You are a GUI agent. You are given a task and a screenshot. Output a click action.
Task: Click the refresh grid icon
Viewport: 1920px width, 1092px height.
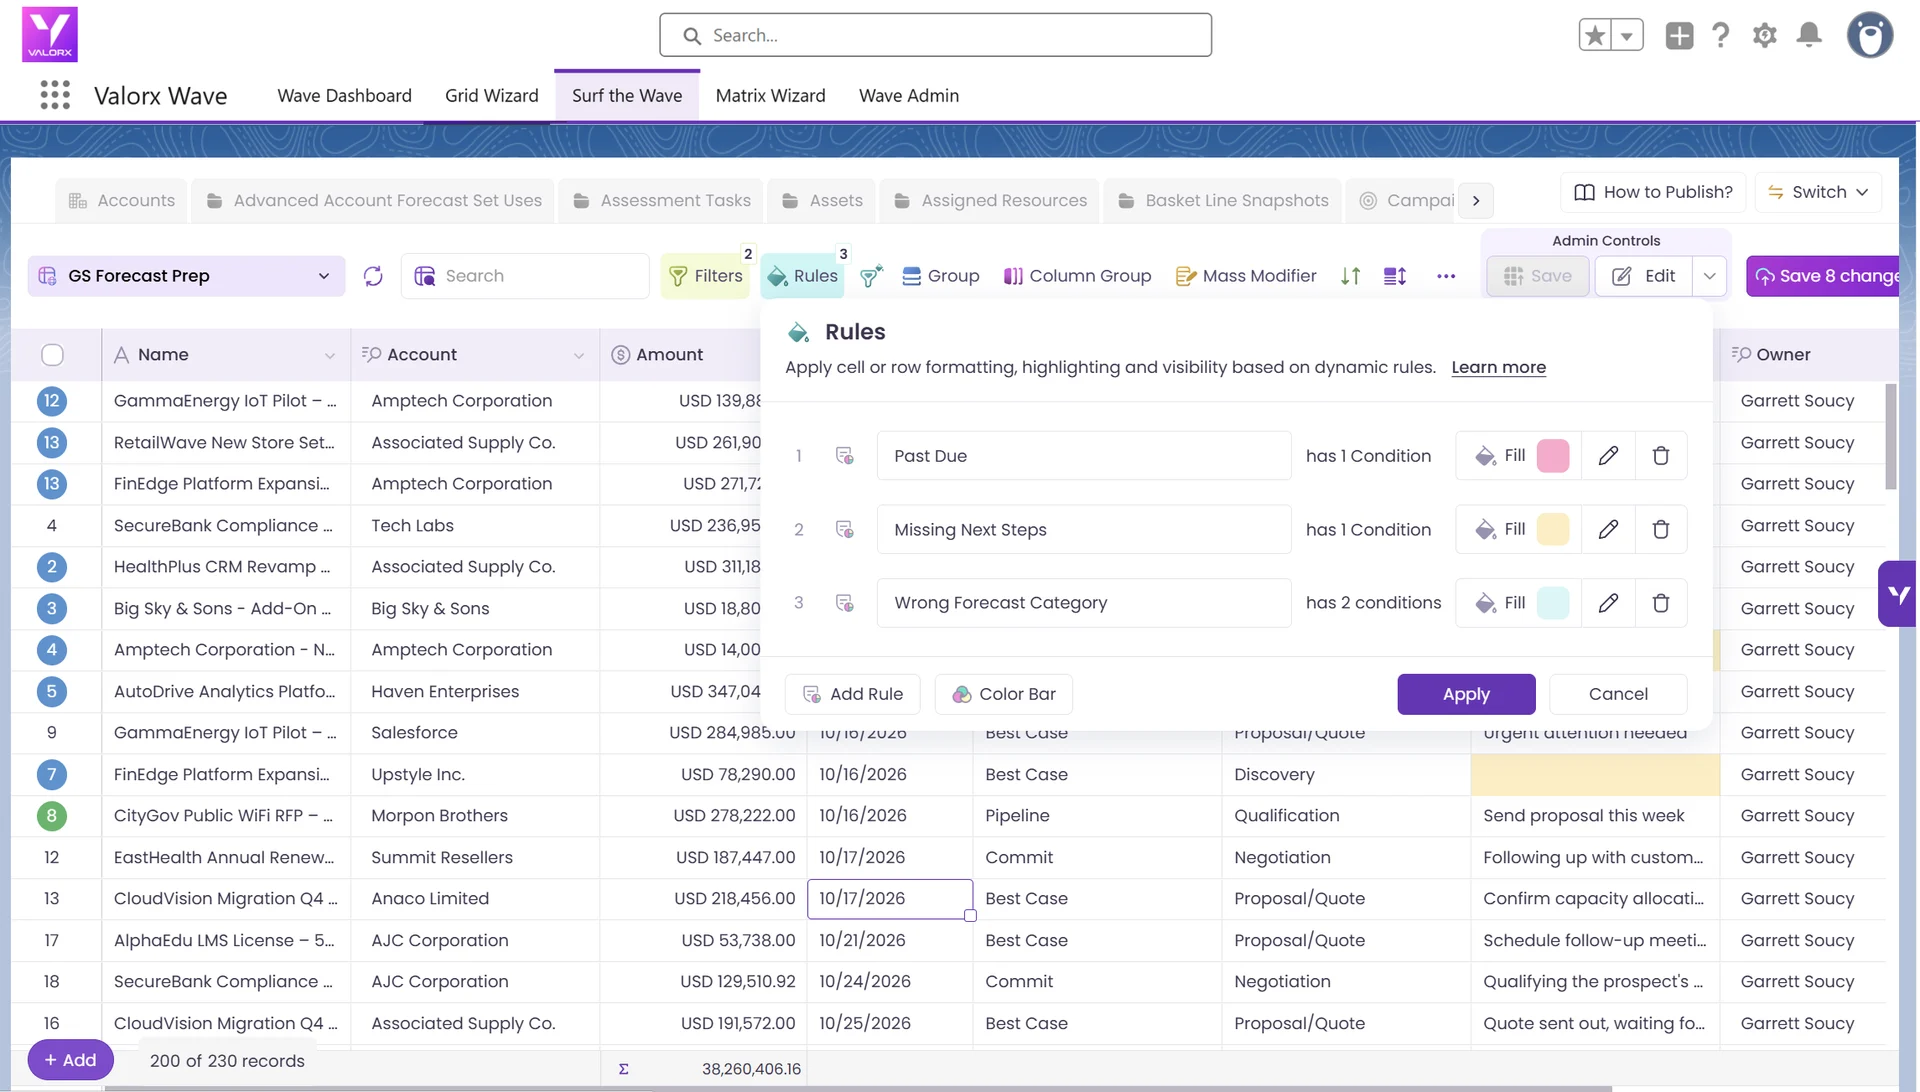tap(373, 276)
